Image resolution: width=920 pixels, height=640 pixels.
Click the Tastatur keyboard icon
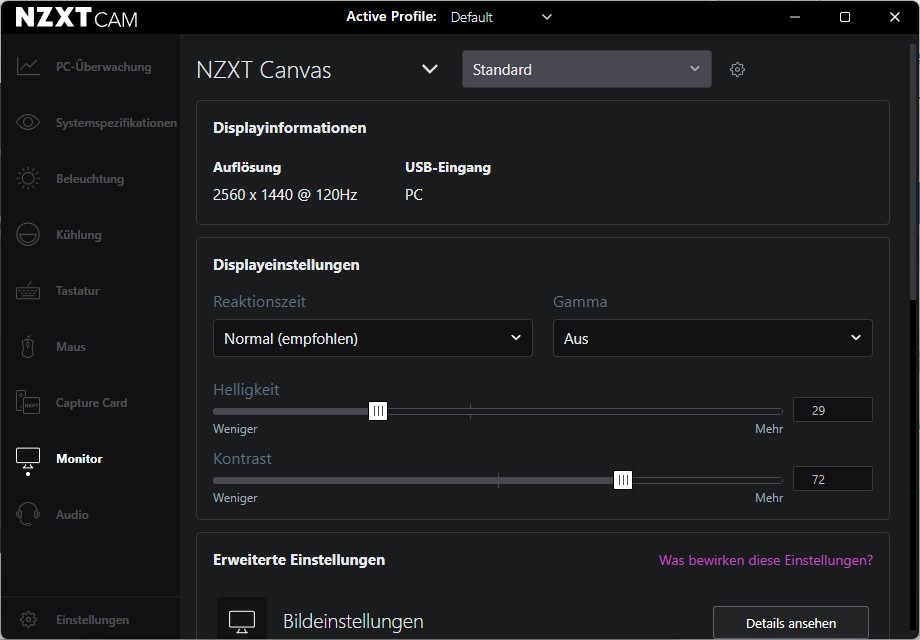pyautogui.click(x=28, y=291)
